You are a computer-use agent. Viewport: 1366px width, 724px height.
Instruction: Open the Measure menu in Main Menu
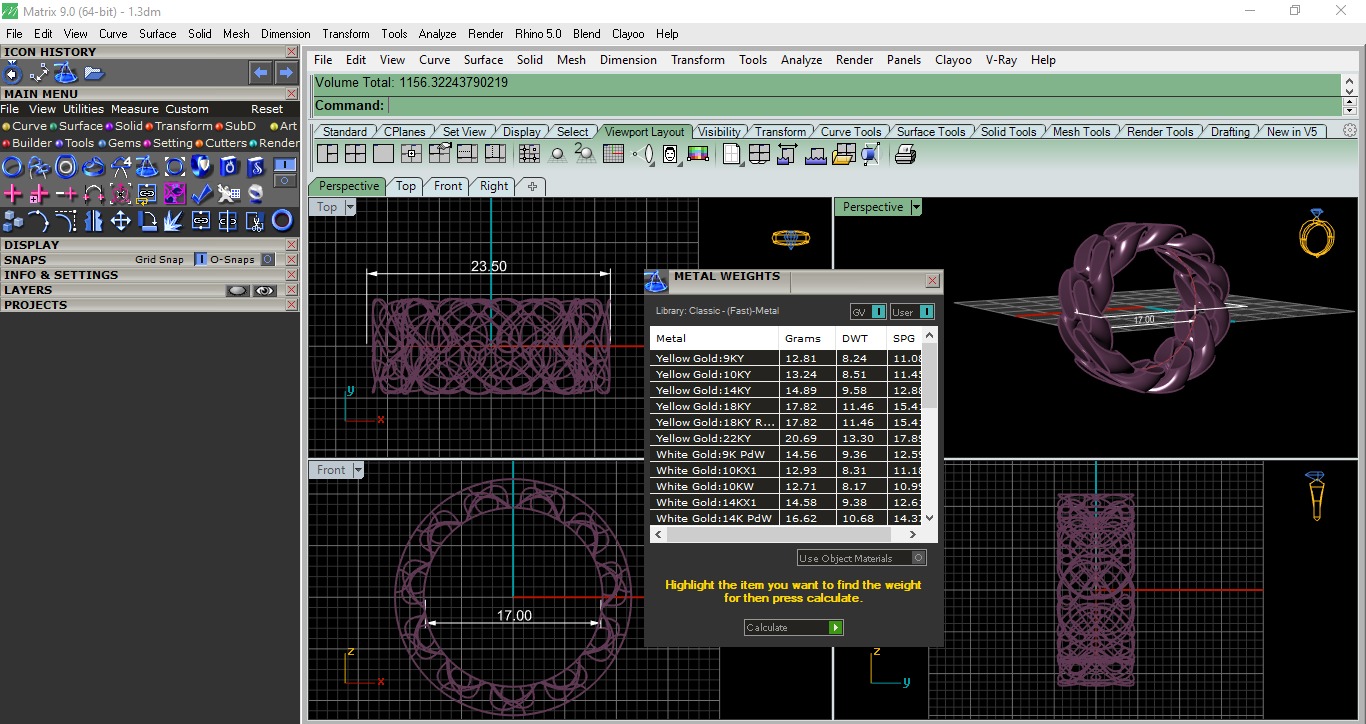tap(135, 109)
